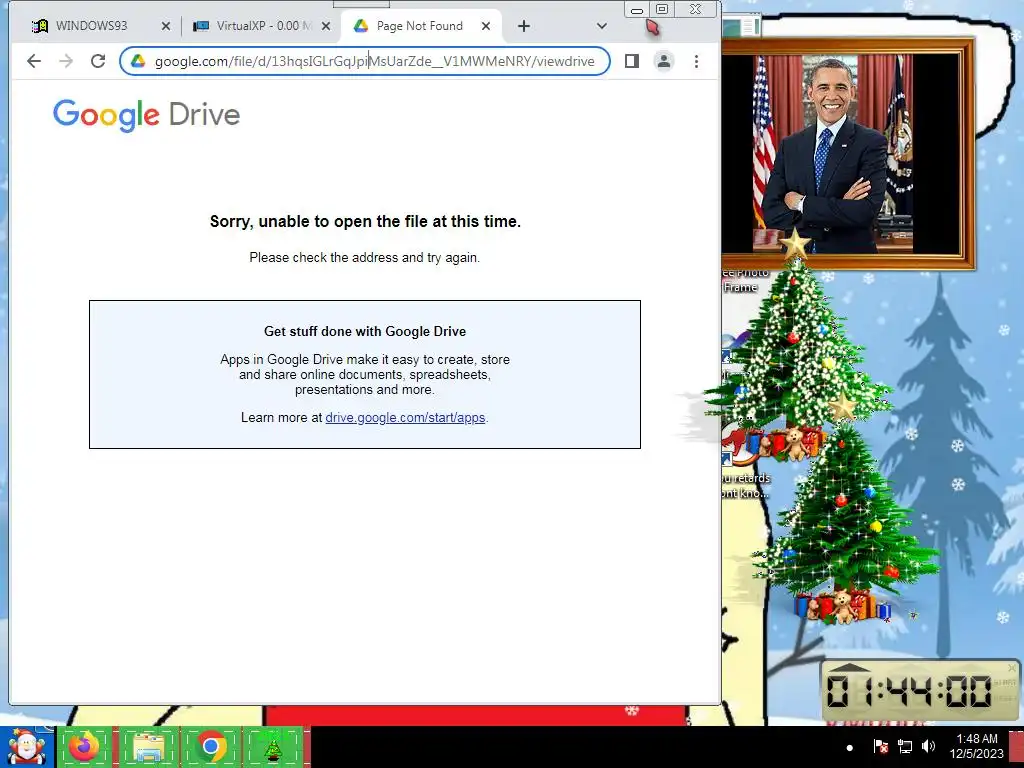Launch Firefox from the taskbar
The width and height of the screenshot is (1024, 768).
pyautogui.click(x=84, y=747)
